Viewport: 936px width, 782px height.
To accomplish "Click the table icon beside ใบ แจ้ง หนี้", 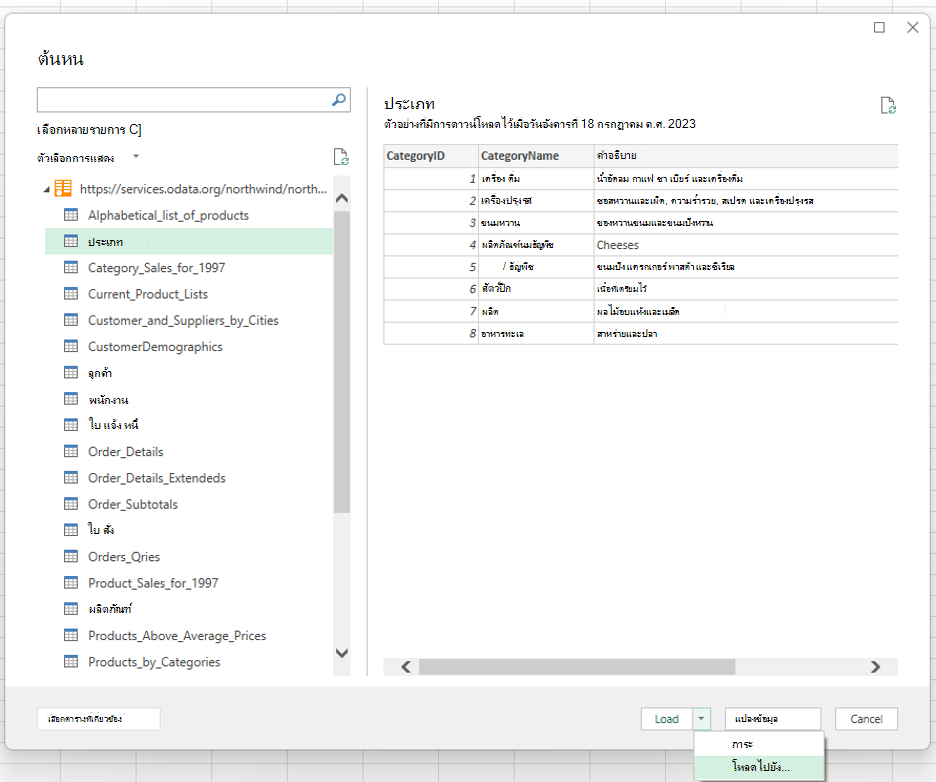I will click(x=71, y=425).
